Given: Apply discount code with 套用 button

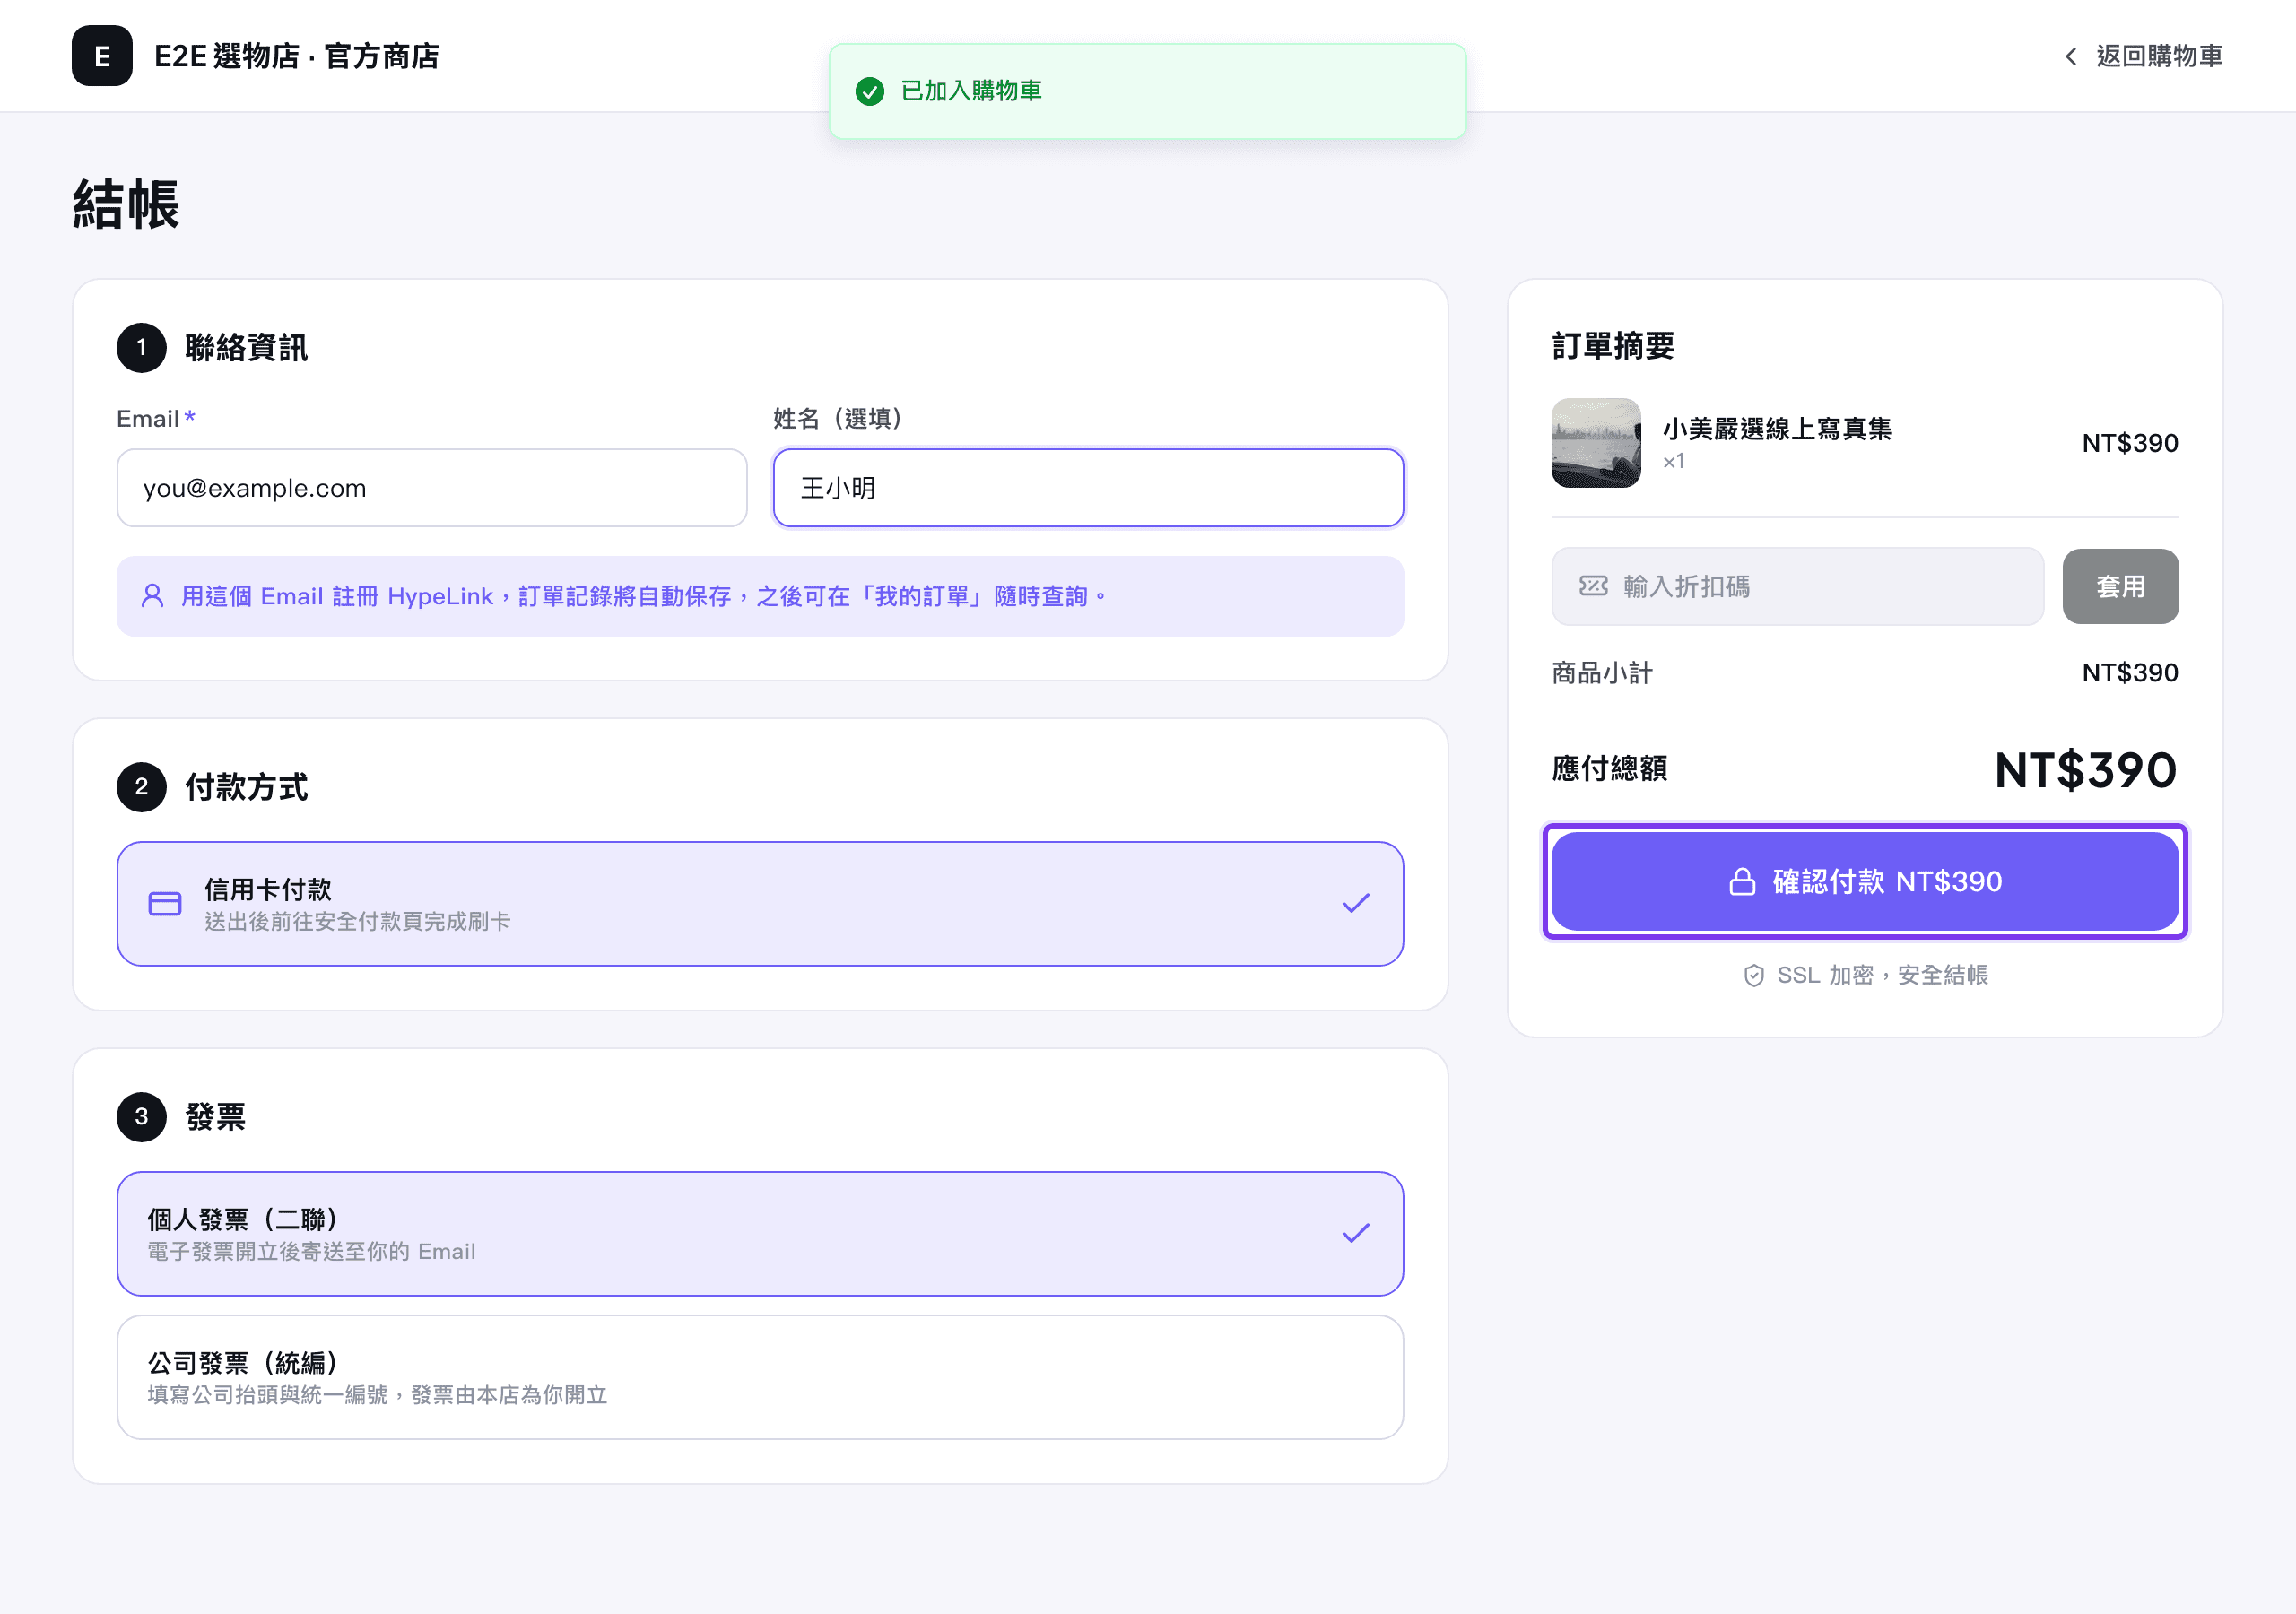Looking at the screenshot, I should (2120, 586).
